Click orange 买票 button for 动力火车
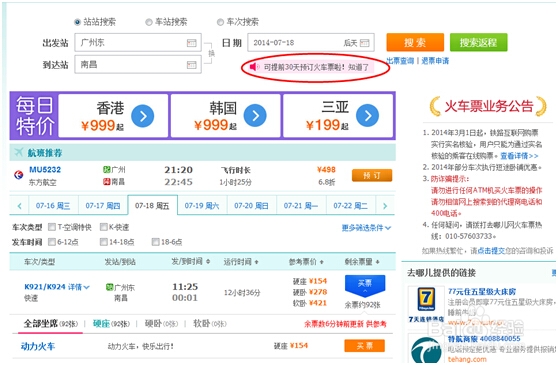 pos(365,346)
